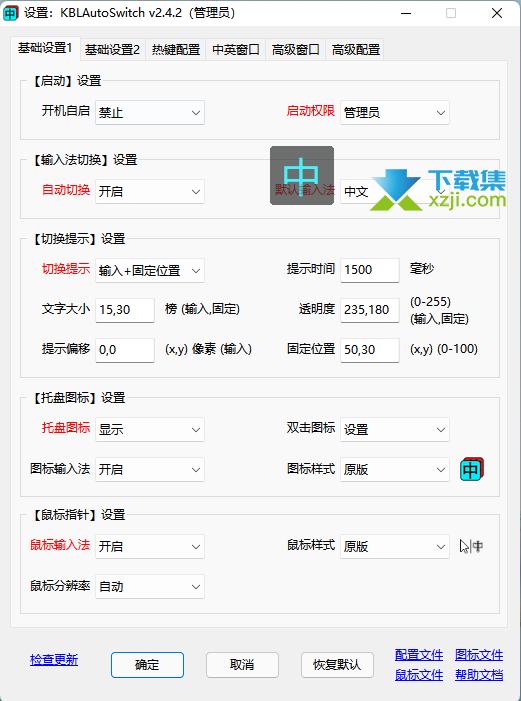
Task: Click the 文字大小 input field
Action: (x=125, y=310)
